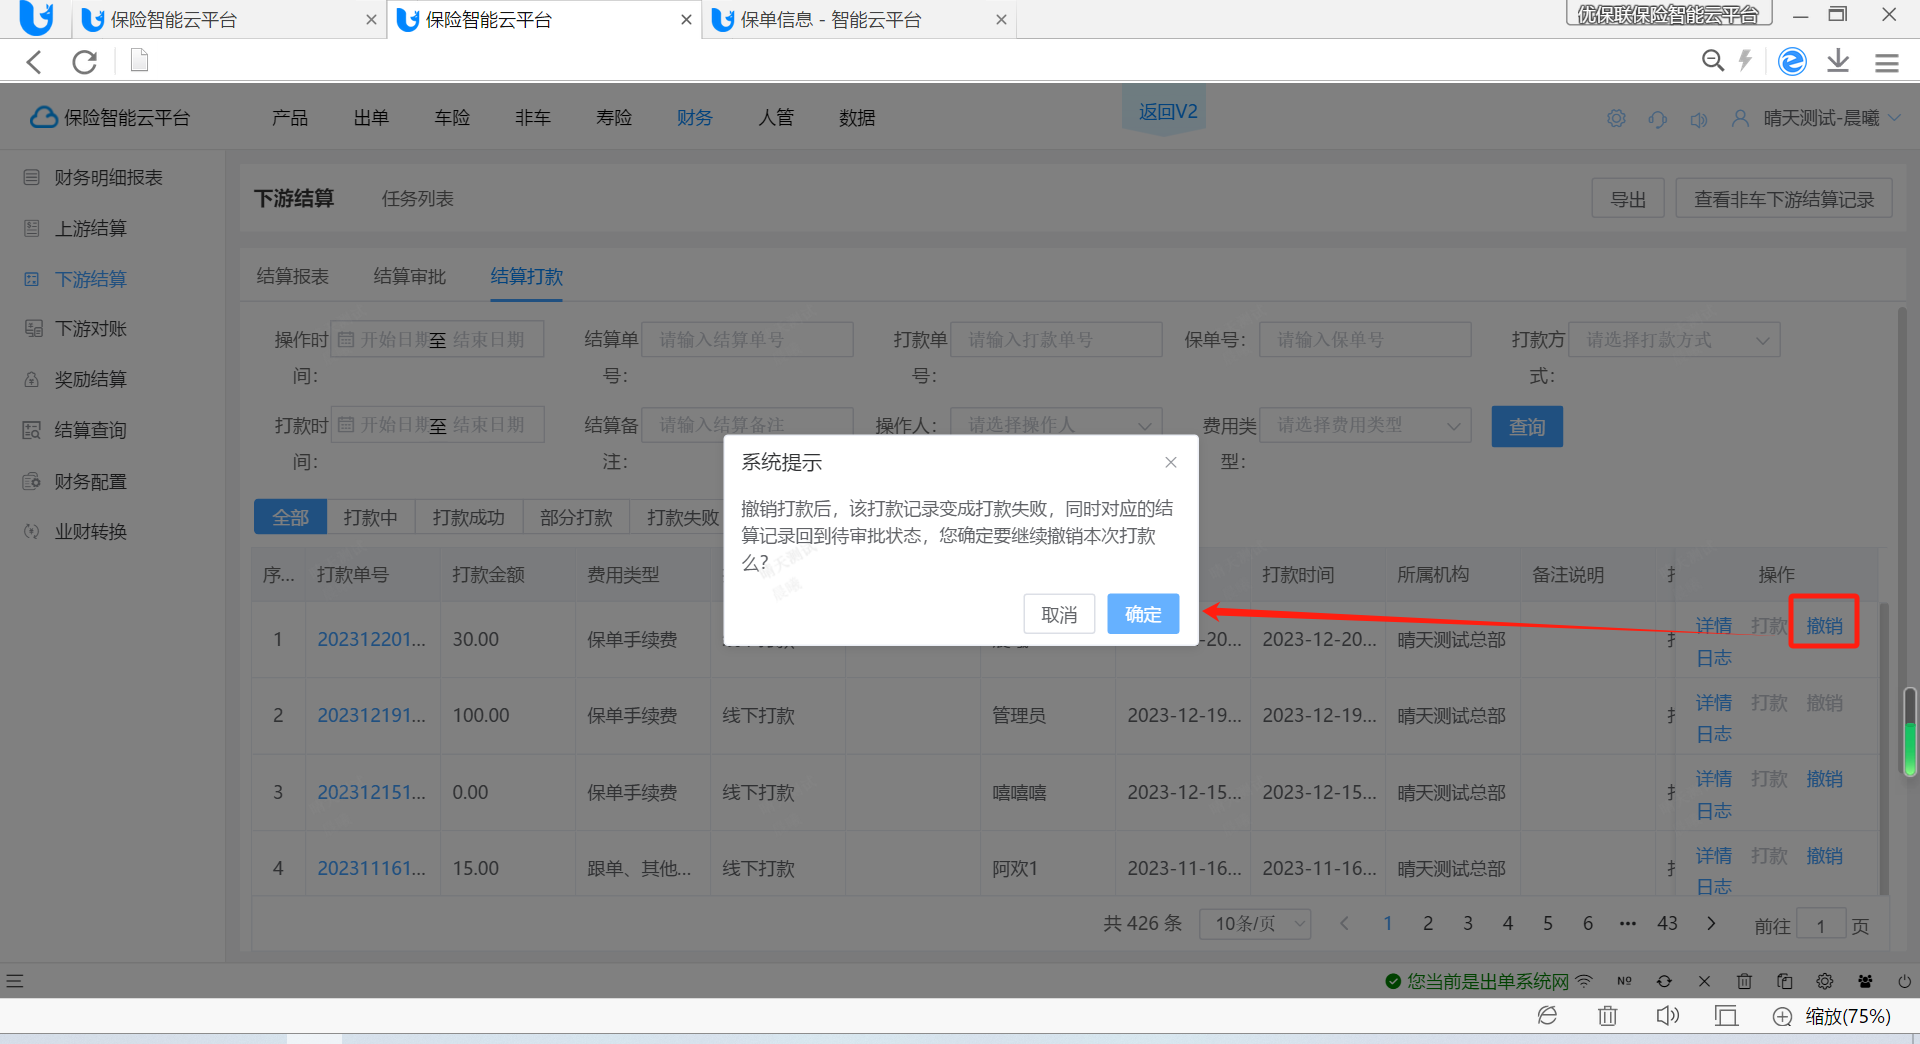1920x1044 pixels.
Task: Click the status bar trash icon
Action: (x=1744, y=982)
